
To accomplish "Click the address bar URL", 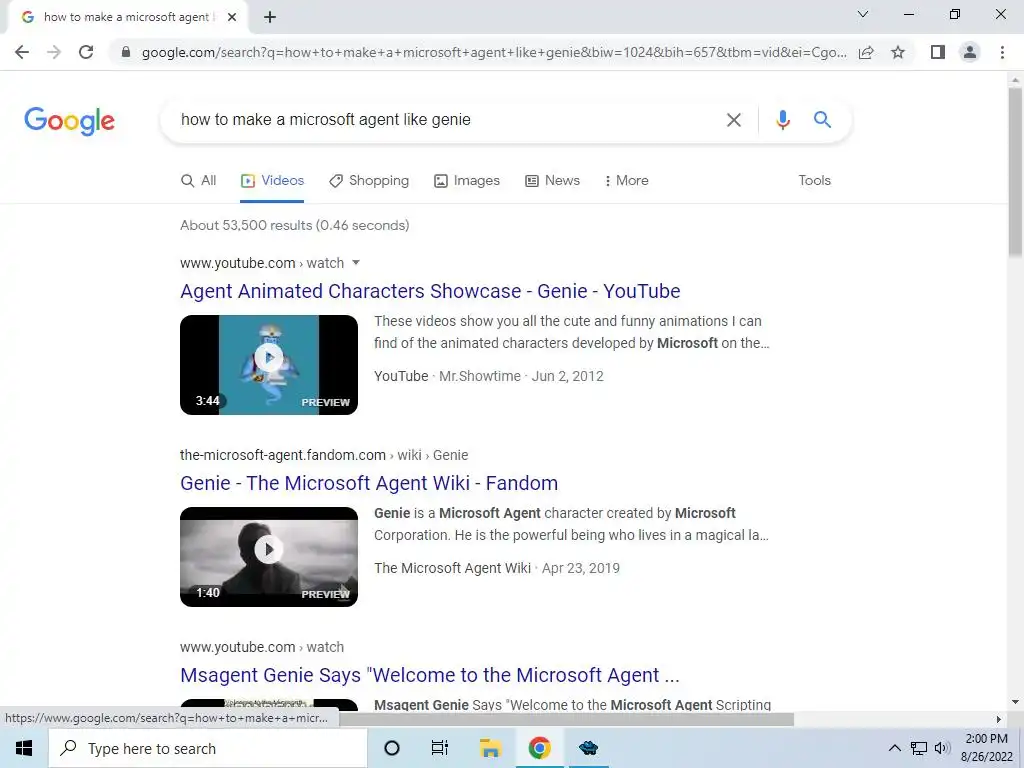I will coord(494,52).
